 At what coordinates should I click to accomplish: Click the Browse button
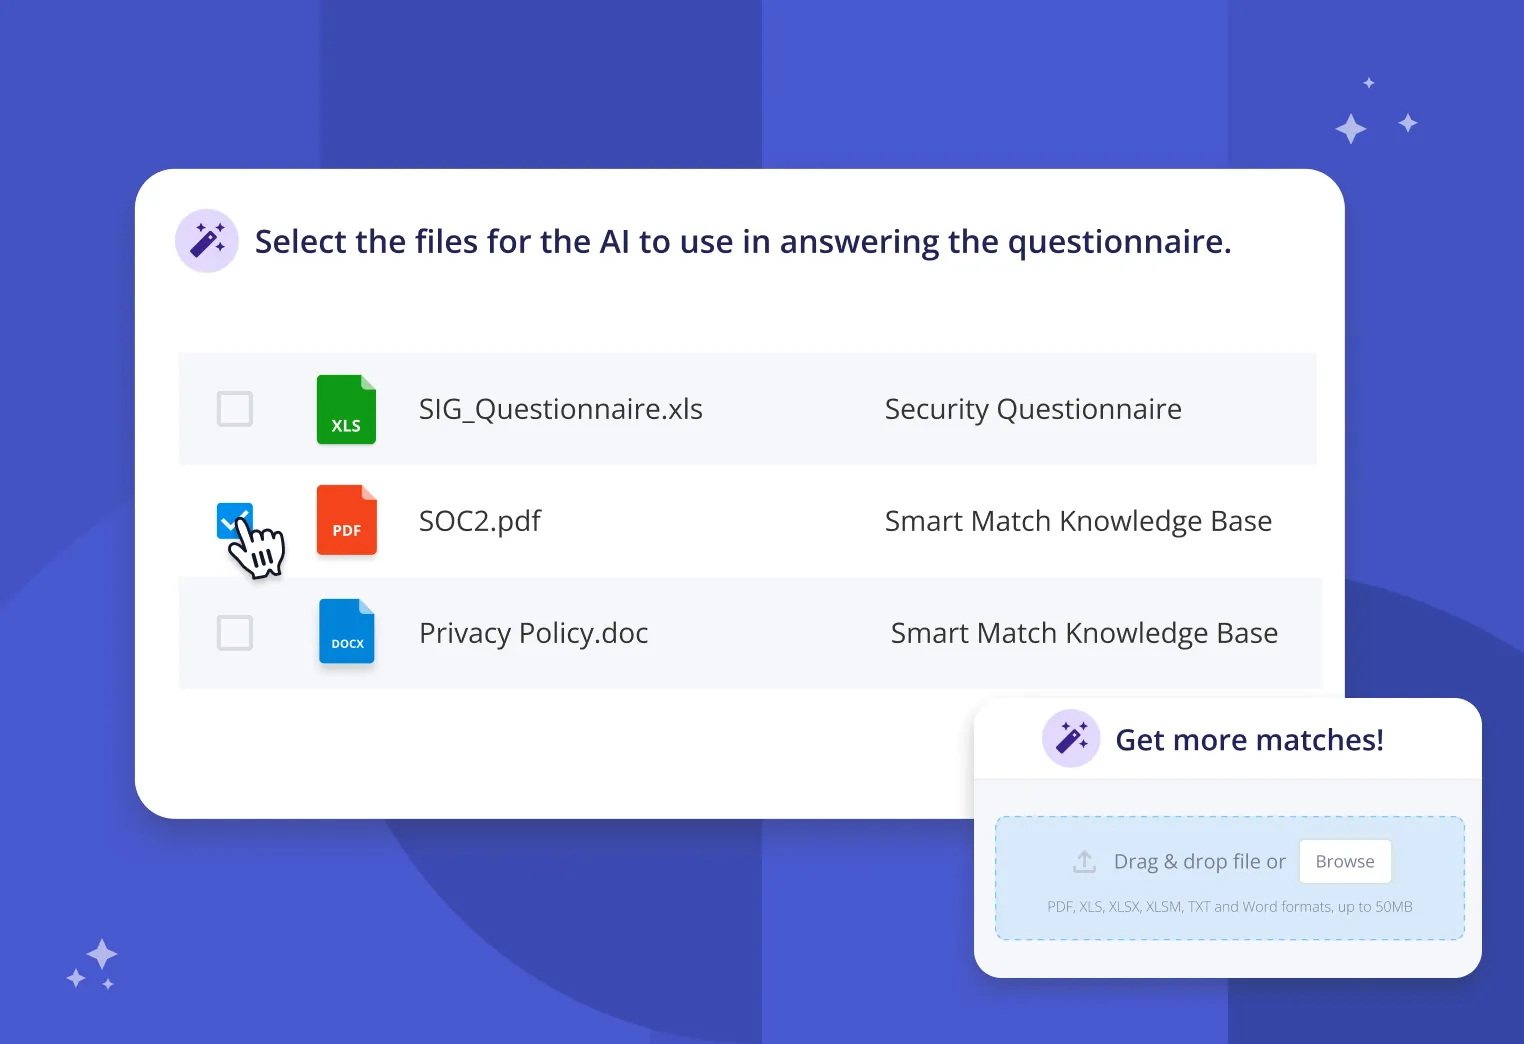point(1344,861)
